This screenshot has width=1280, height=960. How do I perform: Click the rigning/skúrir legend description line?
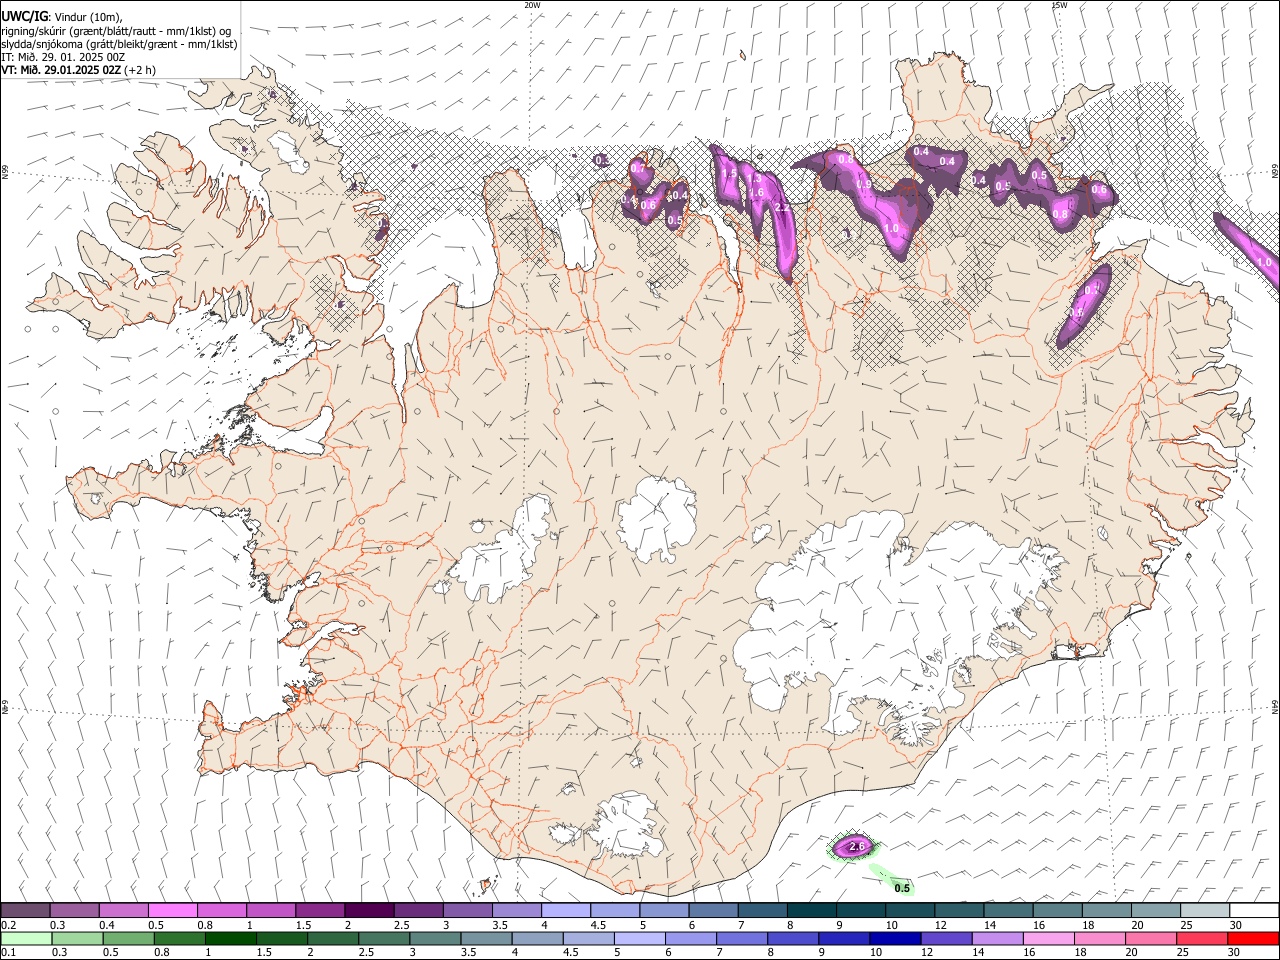tap(116, 31)
